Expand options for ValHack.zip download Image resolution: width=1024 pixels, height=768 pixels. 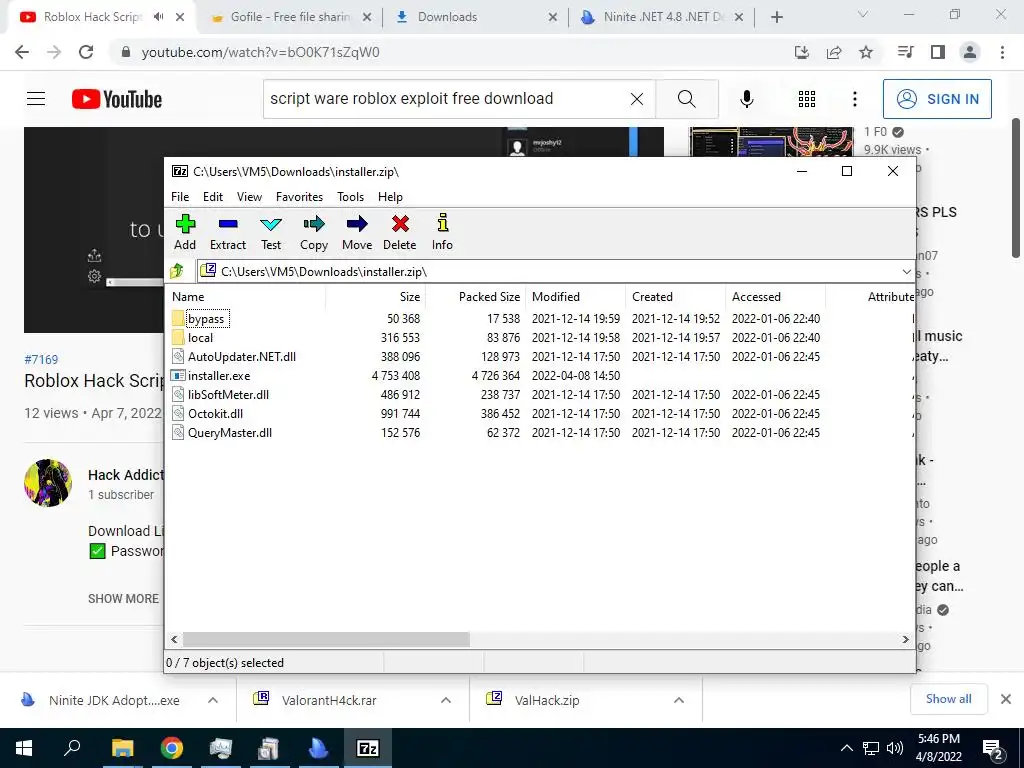679,700
